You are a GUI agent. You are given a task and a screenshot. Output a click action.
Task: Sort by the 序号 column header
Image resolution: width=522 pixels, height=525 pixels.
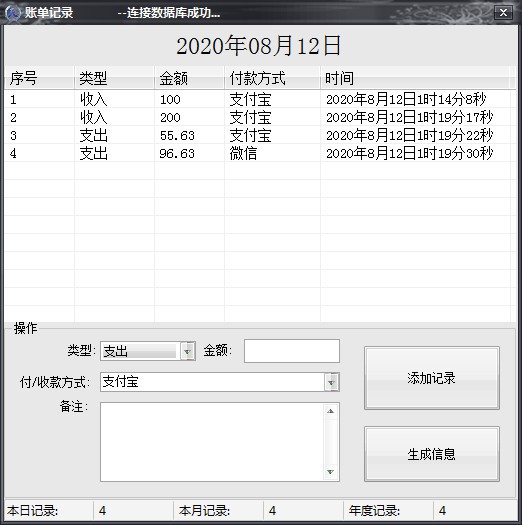click(x=39, y=78)
